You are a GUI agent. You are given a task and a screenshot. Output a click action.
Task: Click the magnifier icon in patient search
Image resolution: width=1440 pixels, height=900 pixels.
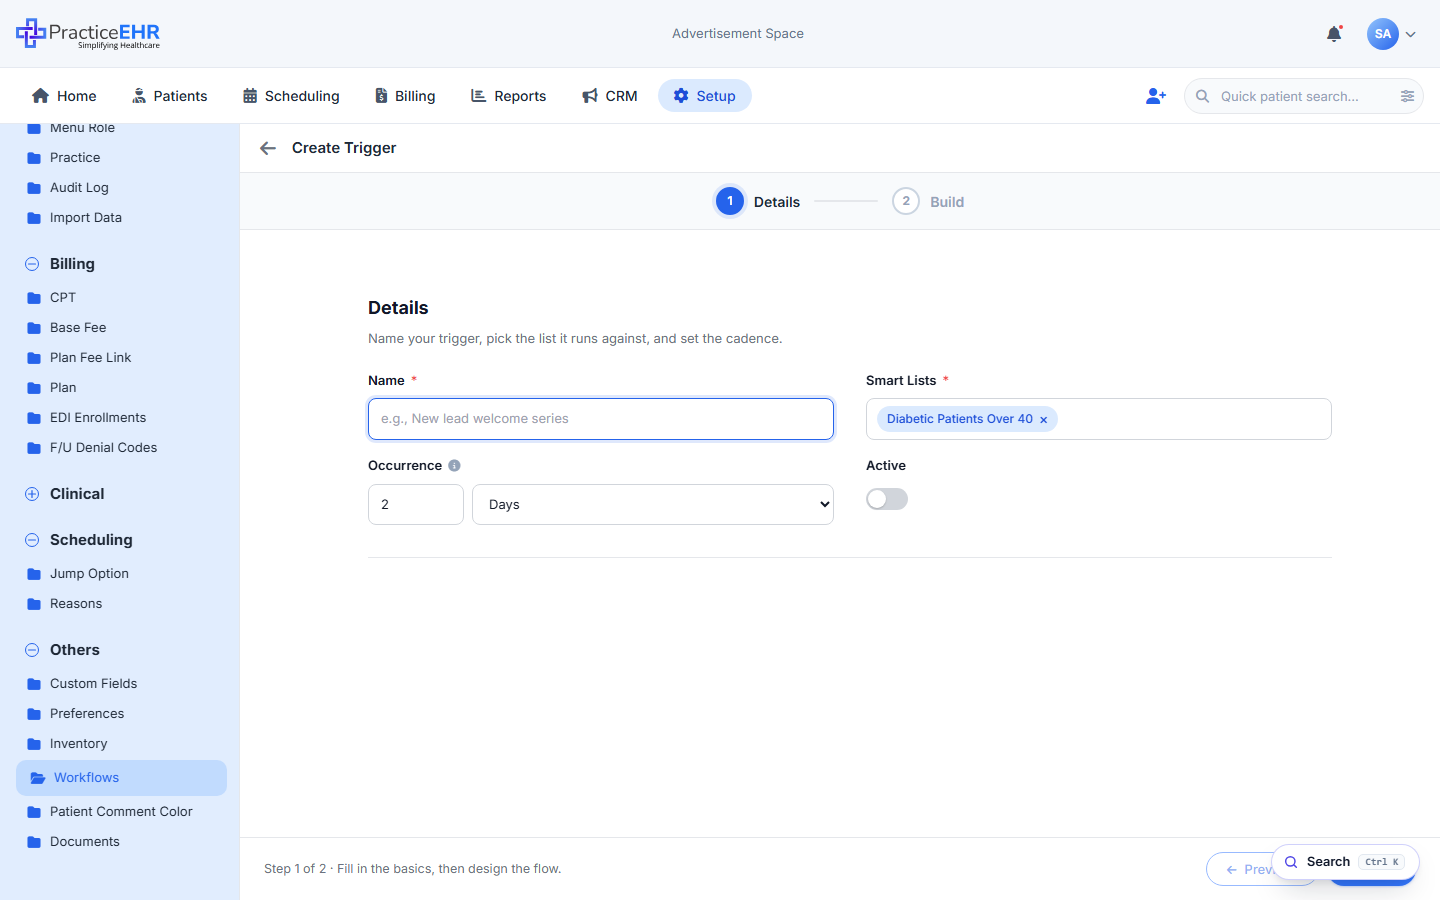click(1203, 96)
